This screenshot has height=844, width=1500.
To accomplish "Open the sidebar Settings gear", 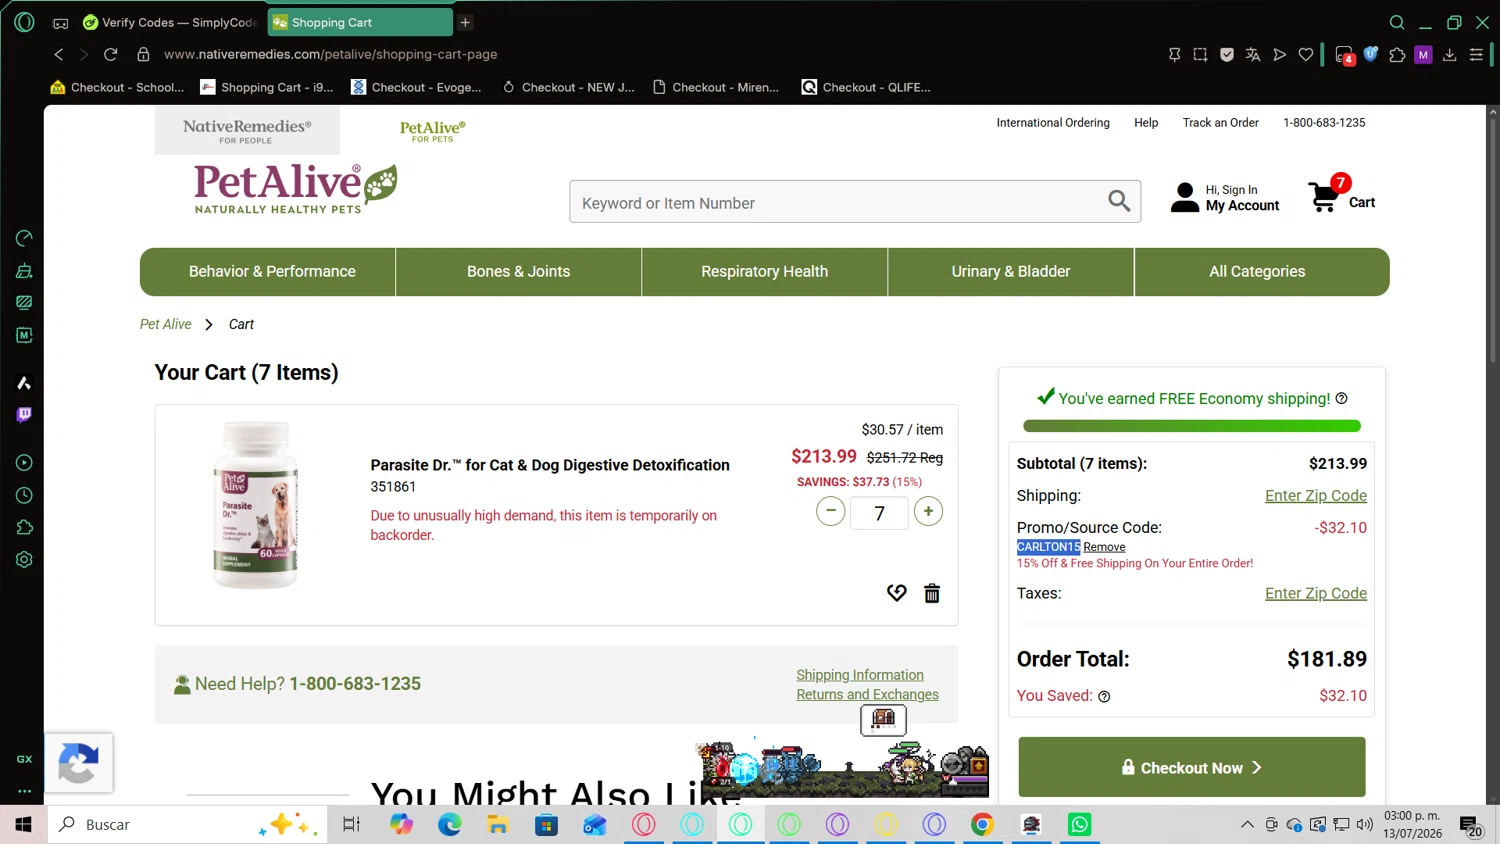I will coord(24,560).
